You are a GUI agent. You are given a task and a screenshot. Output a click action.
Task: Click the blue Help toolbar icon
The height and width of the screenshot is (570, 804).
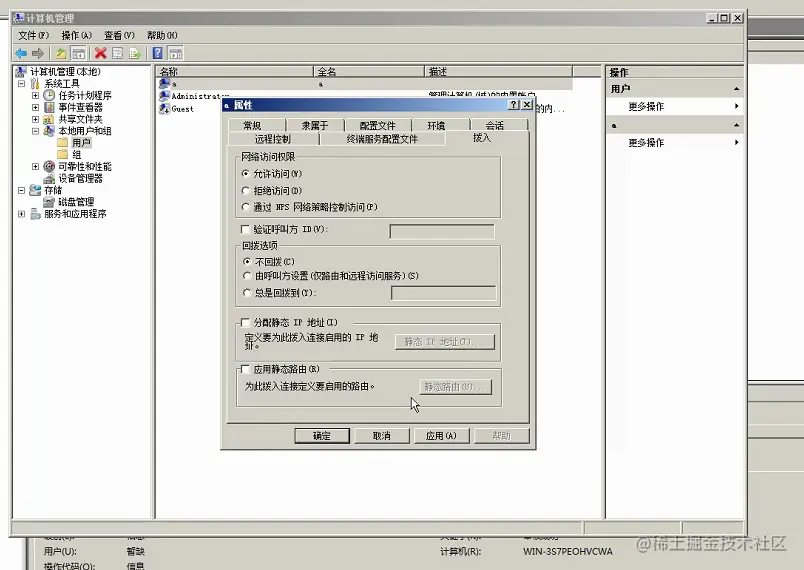pos(158,53)
